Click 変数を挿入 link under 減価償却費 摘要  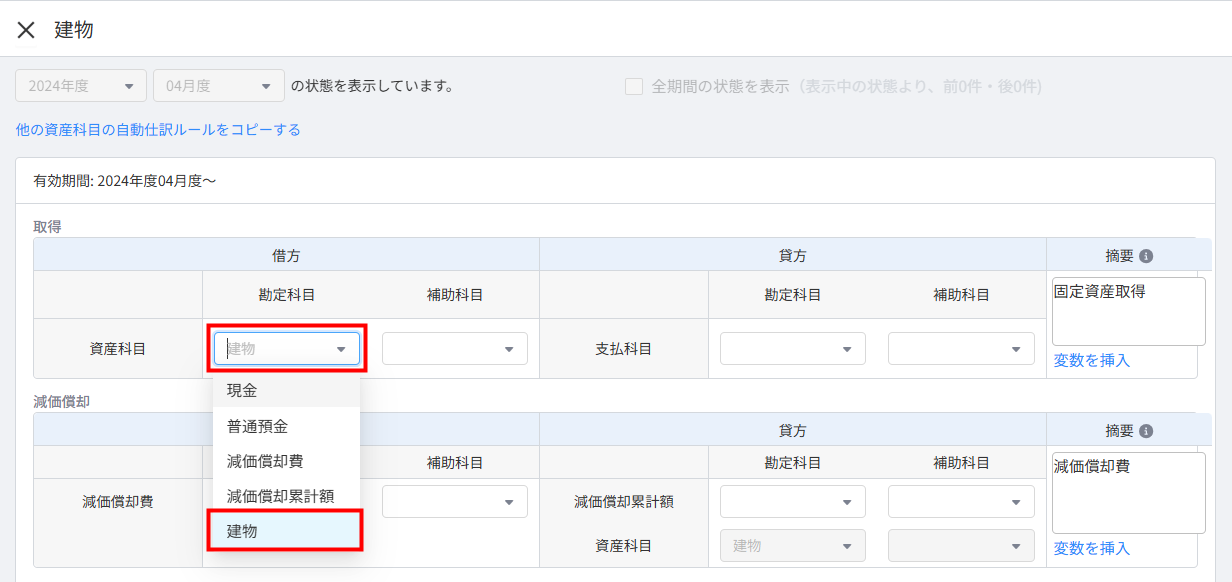1091,548
